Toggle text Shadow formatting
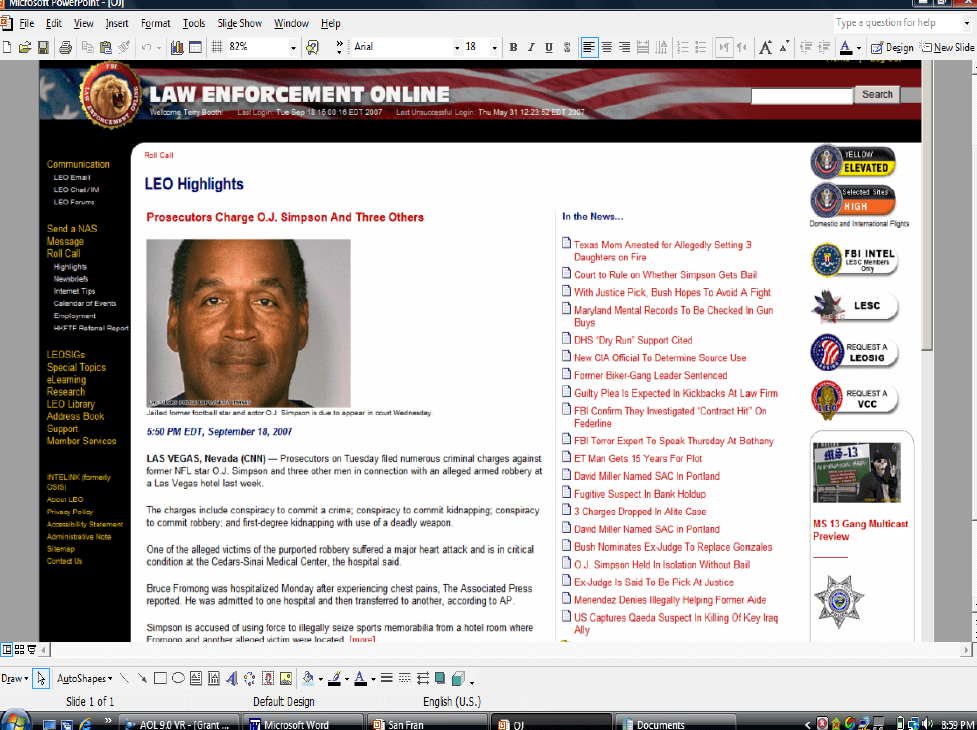 point(567,47)
